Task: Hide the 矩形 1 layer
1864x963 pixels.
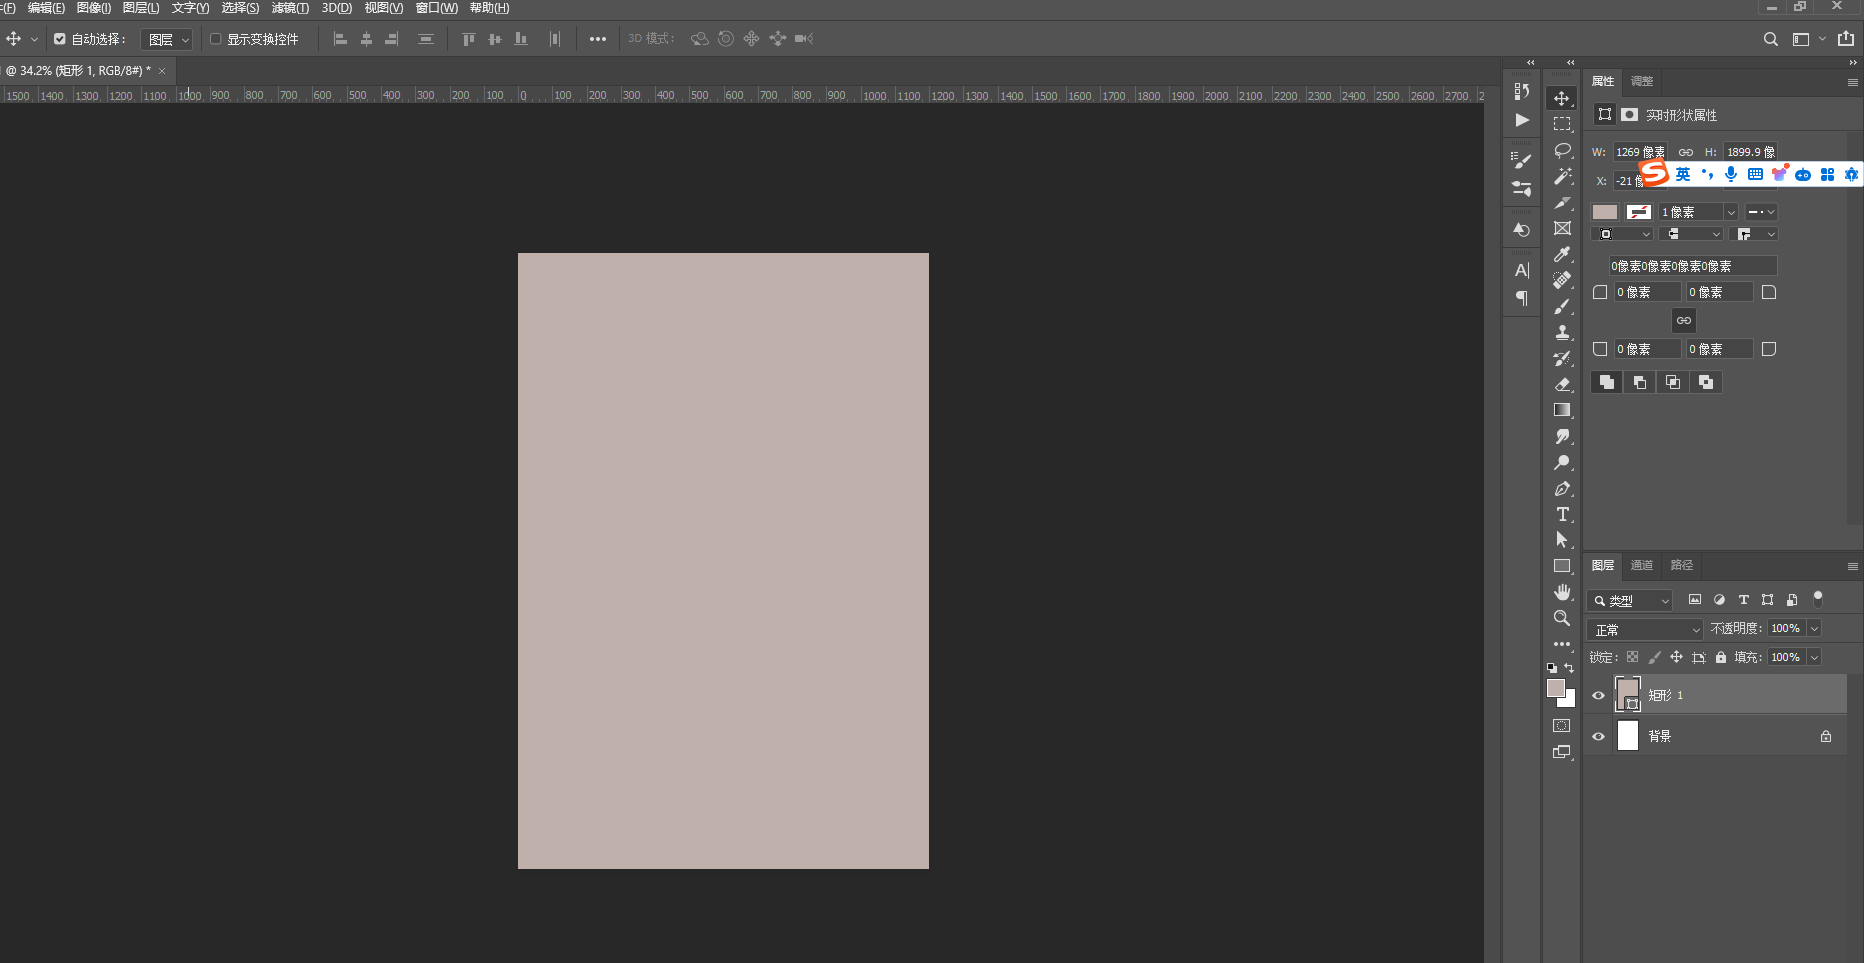Action: click(1598, 696)
